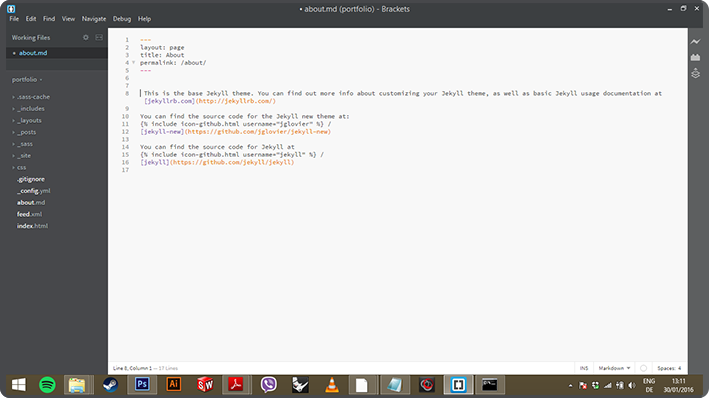Image resolution: width=709 pixels, height=399 pixels.
Task: Open feed.xml in the file tree
Action: (29, 214)
